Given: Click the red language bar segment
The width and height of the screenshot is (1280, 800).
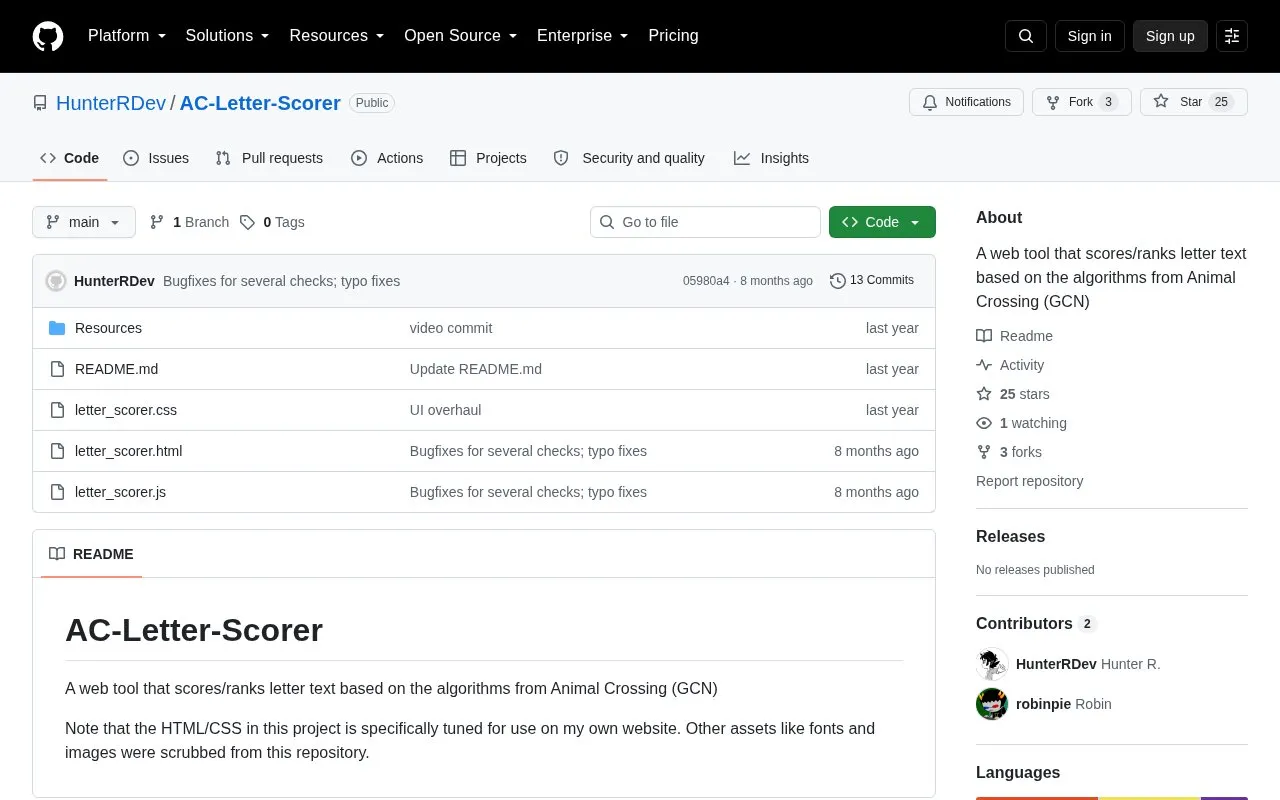Looking at the screenshot, I should click(1037, 798).
